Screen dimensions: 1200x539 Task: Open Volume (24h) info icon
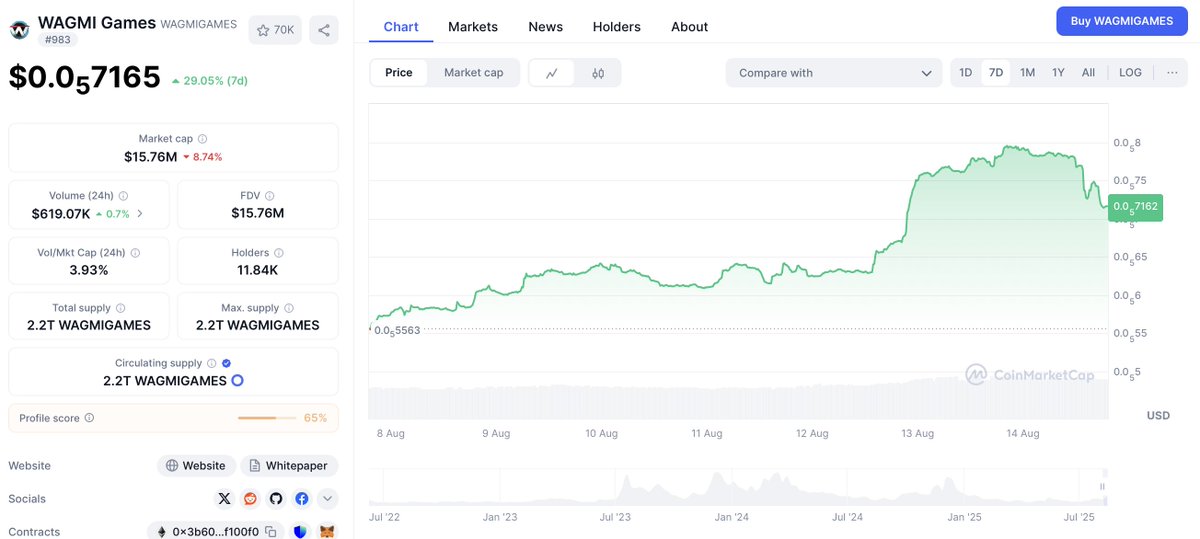[123, 196]
